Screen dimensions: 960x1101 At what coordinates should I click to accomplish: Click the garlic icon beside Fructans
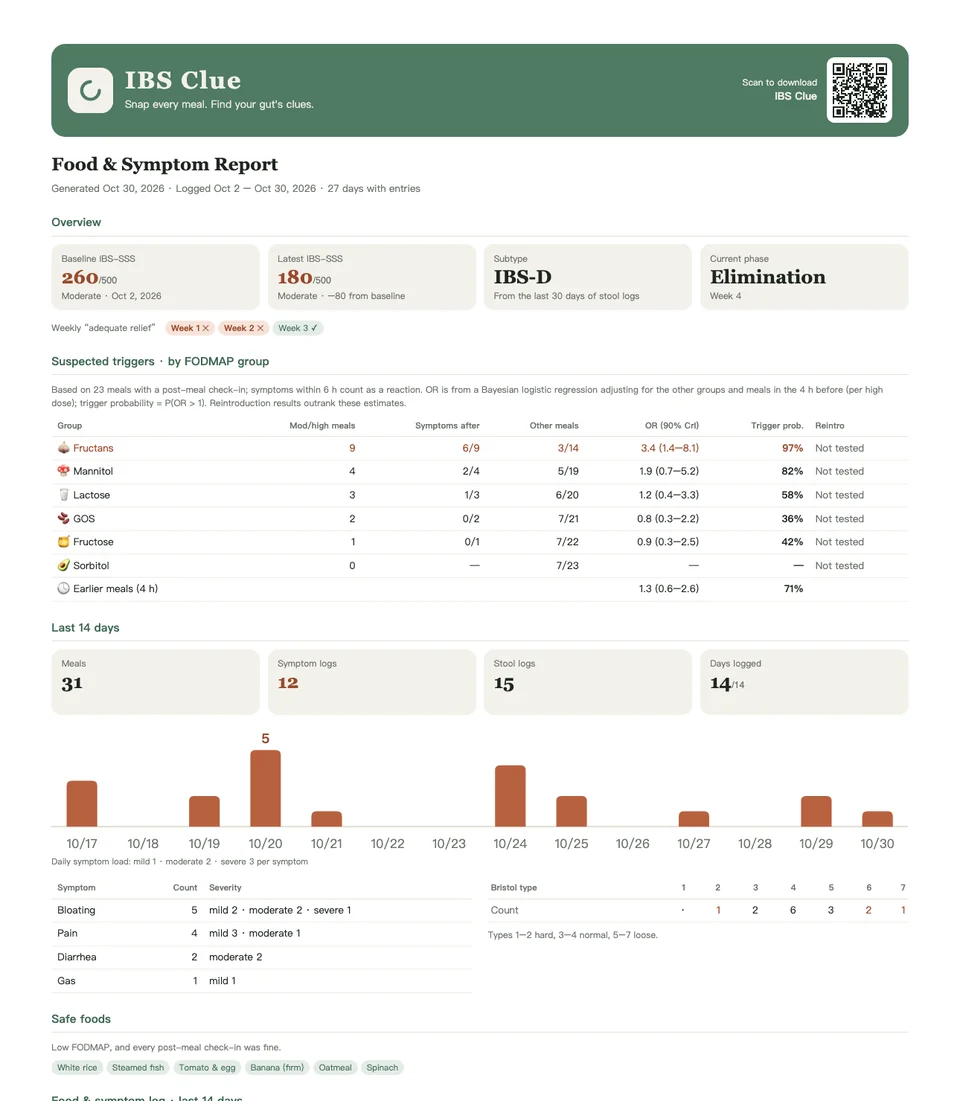[63, 448]
